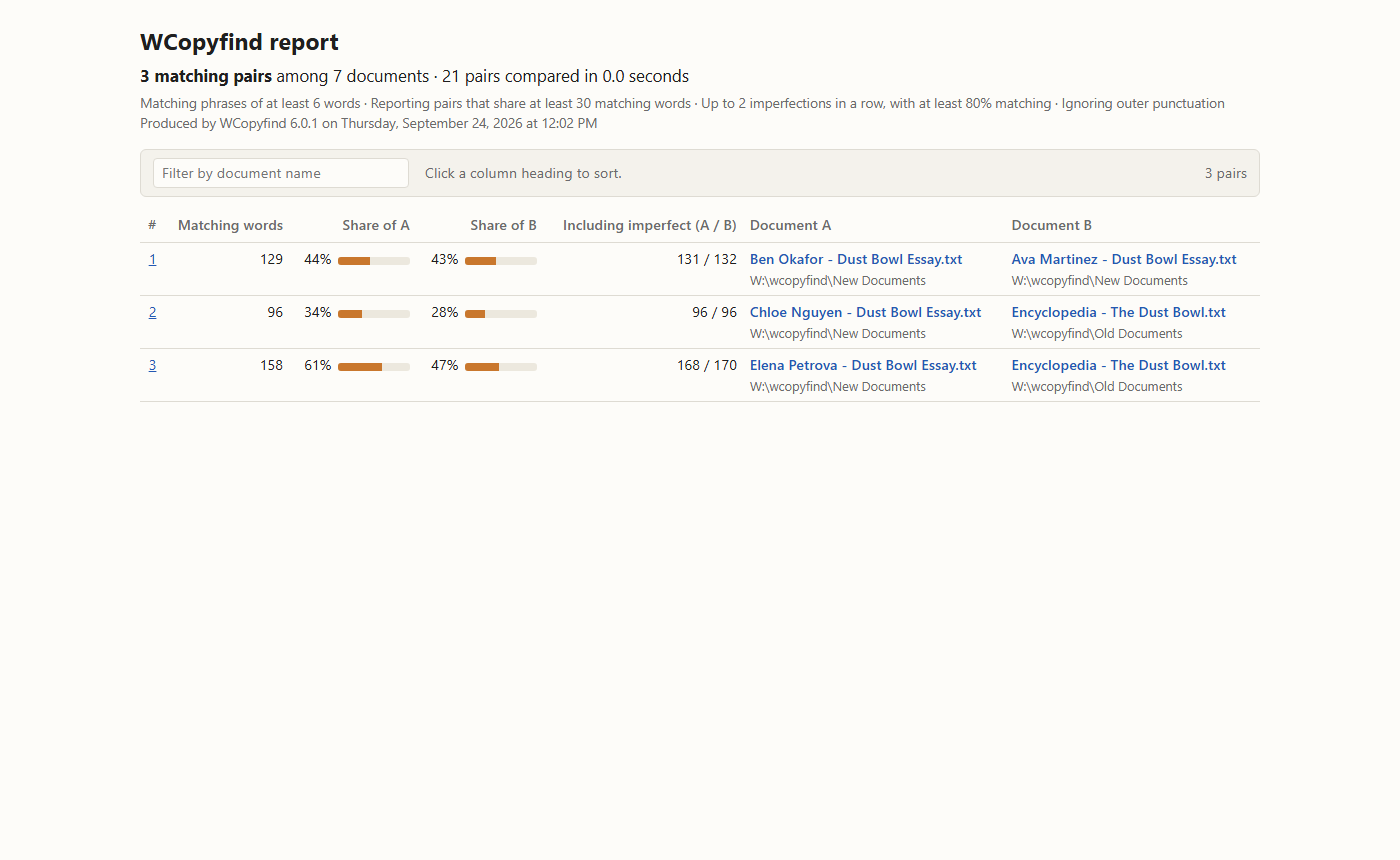The height and width of the screenshot is (860, 1400).
Task: Click the 168 / 170 imperfect value
Action: tap(707, 365)
